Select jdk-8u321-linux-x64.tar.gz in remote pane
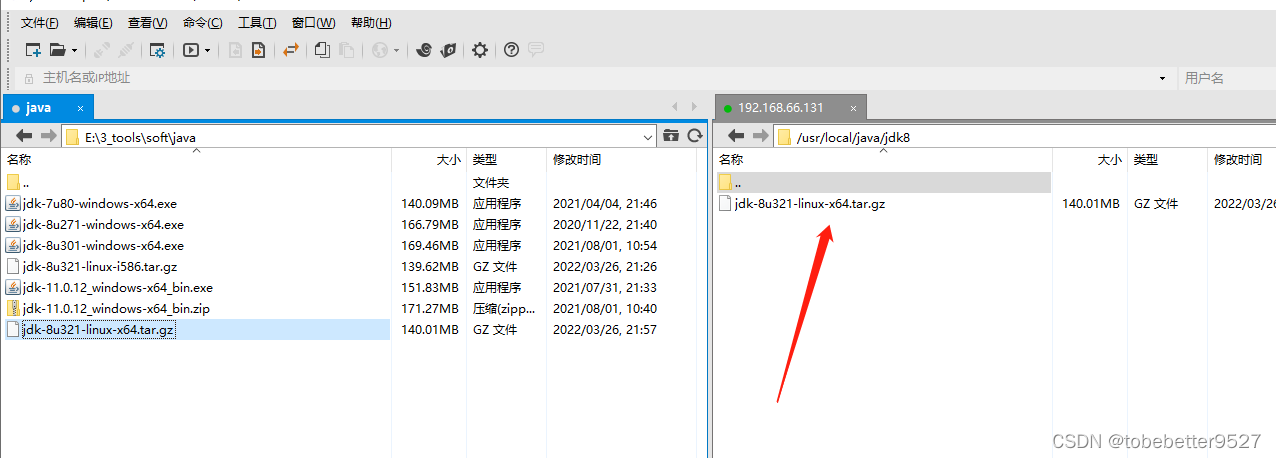1276x458 pixels. click(x=884, y=203)
